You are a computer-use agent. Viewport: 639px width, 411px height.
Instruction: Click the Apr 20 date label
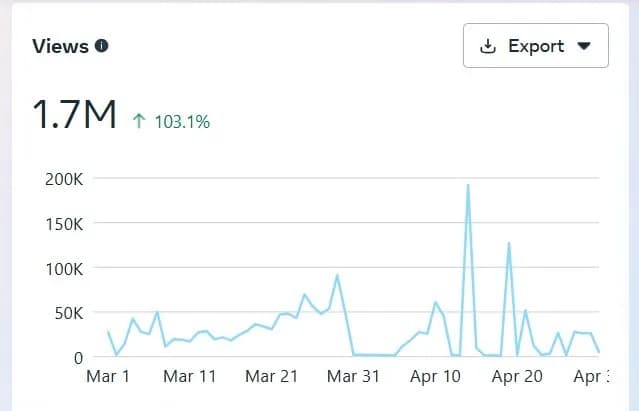[518, 377]
